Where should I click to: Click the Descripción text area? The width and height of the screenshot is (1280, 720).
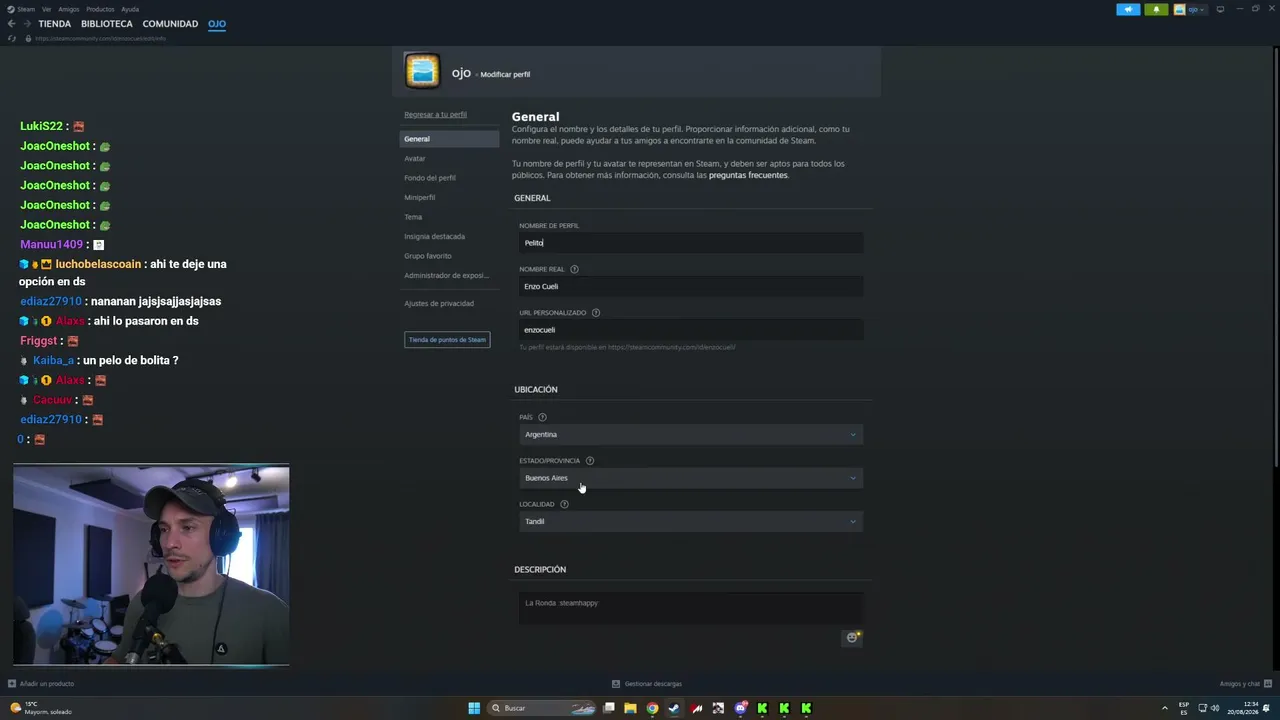691,609
